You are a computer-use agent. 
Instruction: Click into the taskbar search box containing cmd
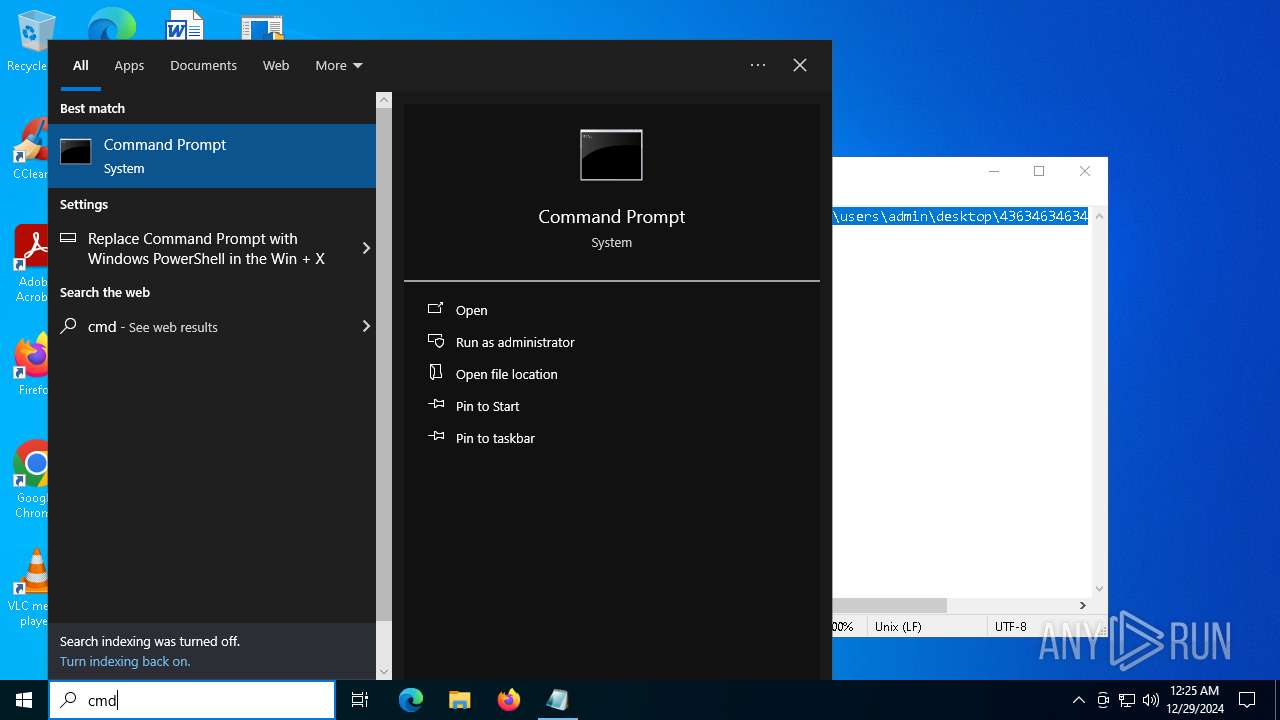[x=192, y=700]
